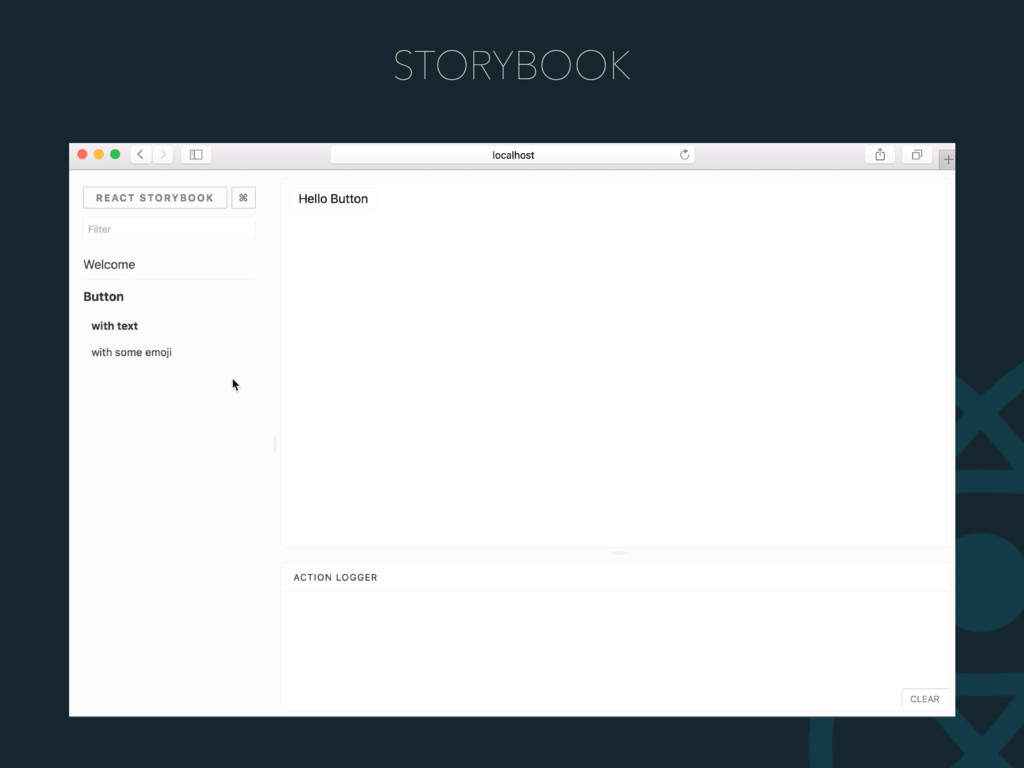Image resolution: width=1024 pixels, height=768 pixels.
Task: Show all tabs overview icon
Action: pyautogui.click(x=917, y=155)
